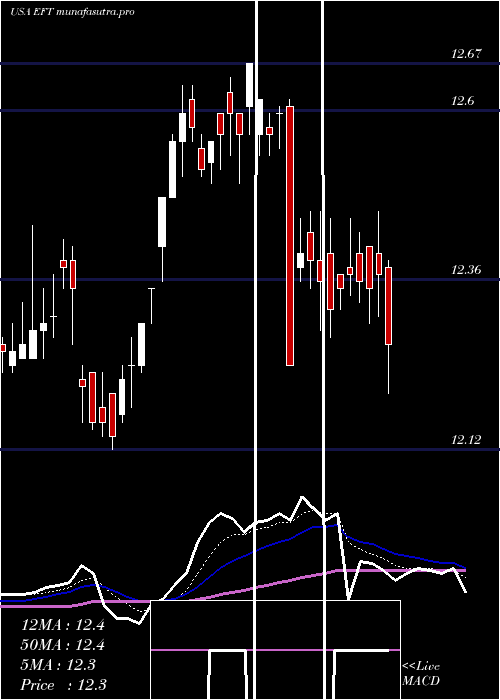Select the last red candle on the right
The image size is (500, 700).
(x=388, y=306)
